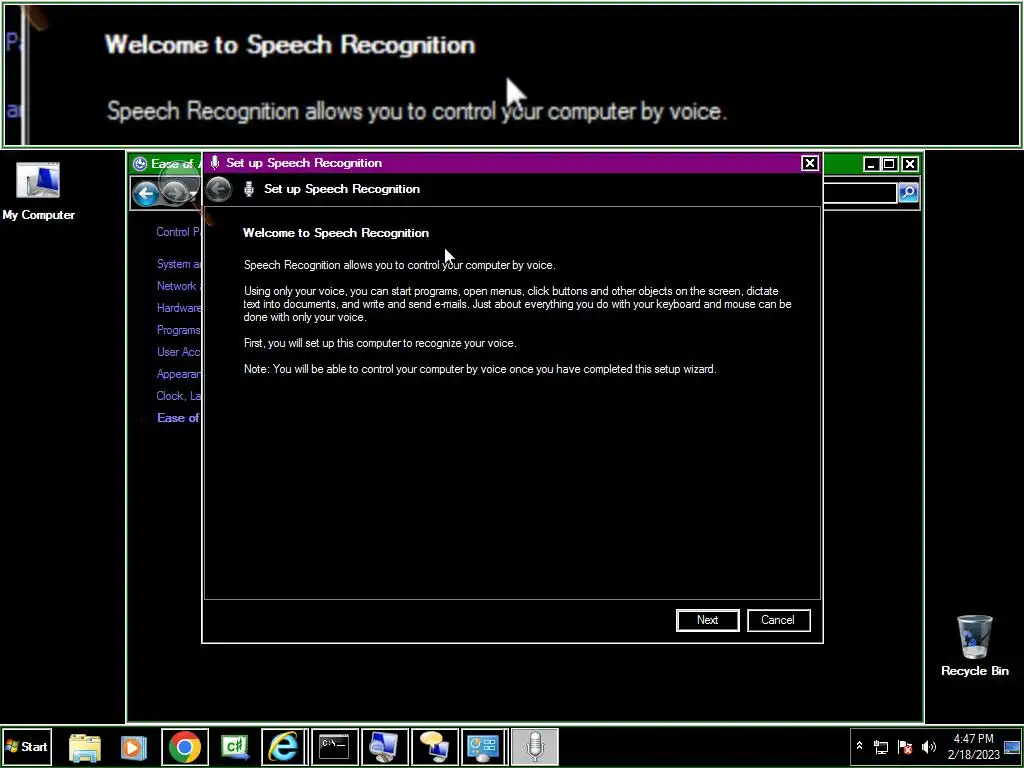Image resolution: width=1024 pixels, height=768 pixels.
Task: Switch to the Speech Recognition microphone taskbar item
Action: coord(535,747)
